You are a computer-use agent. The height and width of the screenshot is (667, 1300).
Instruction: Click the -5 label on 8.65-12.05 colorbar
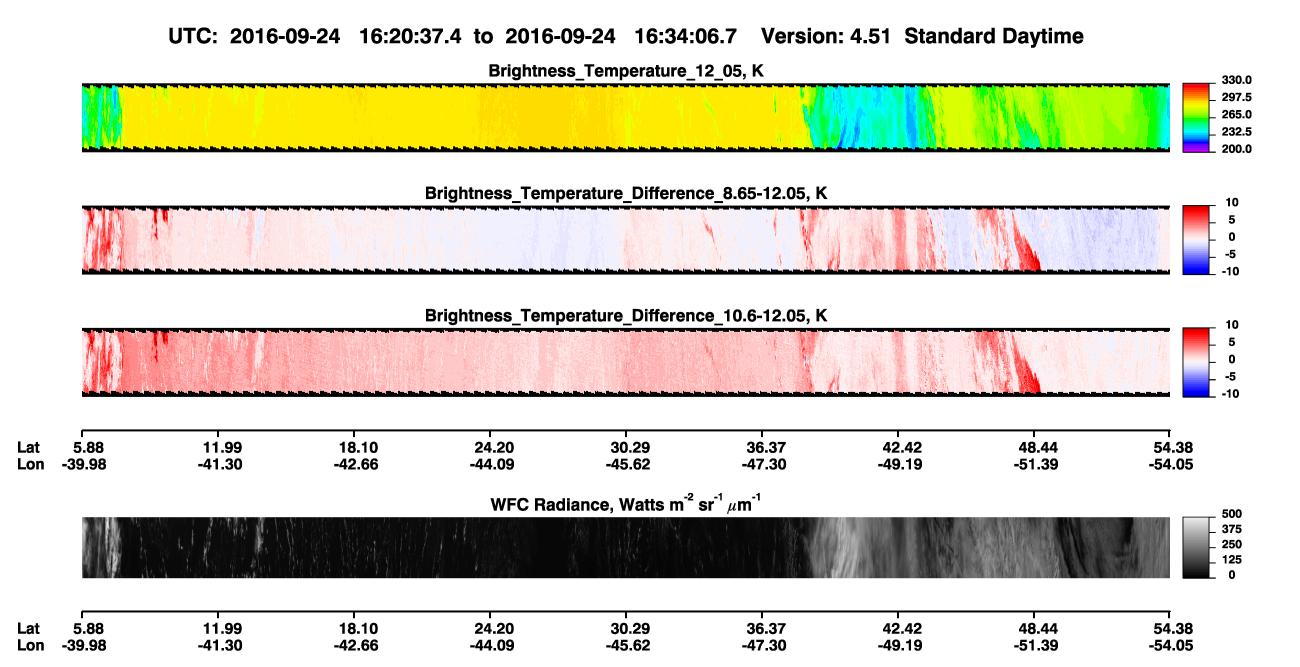[x=1230, y=254]
